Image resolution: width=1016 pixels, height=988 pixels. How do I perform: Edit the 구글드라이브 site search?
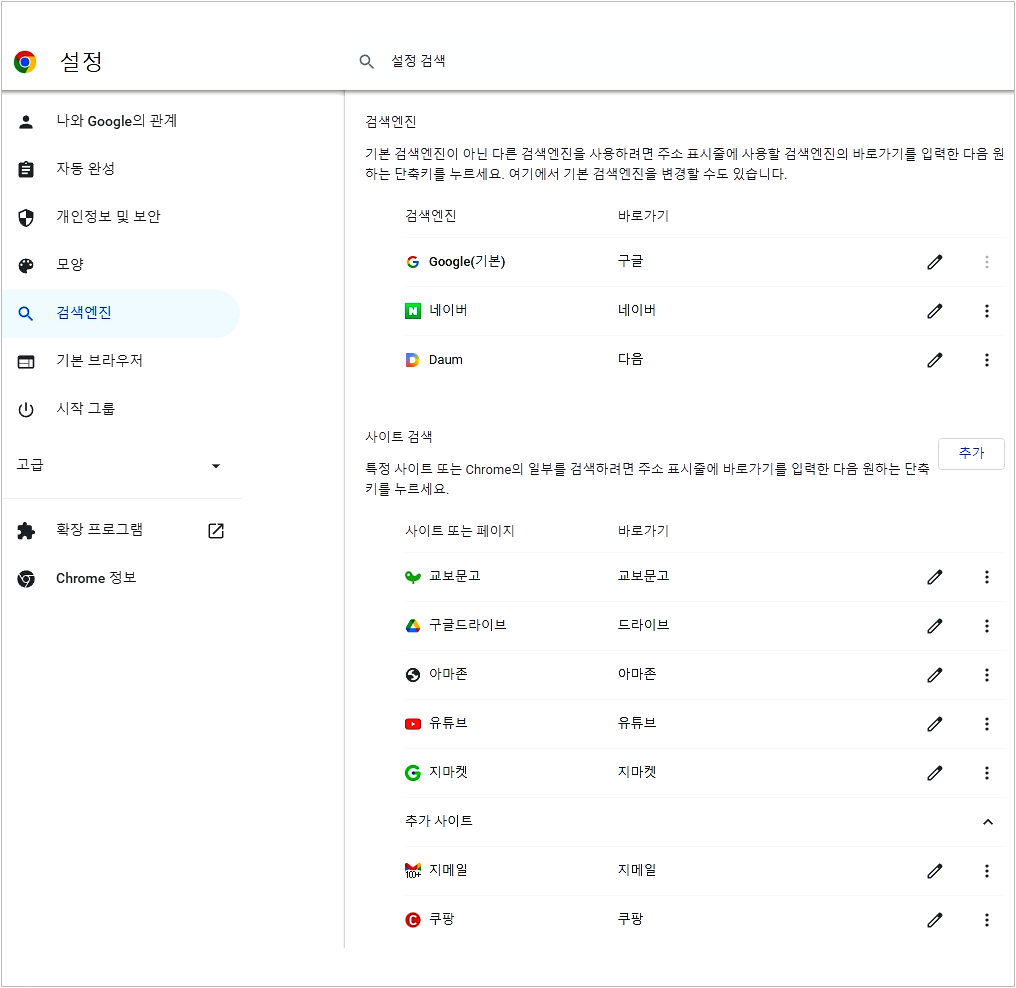click(934, 626)
